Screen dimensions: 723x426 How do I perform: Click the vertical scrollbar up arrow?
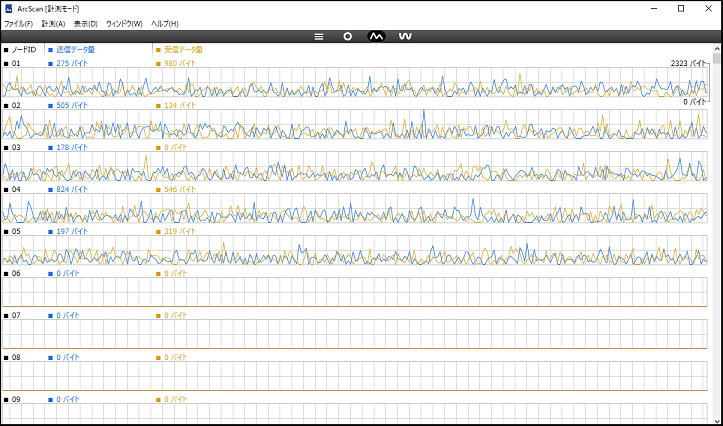[x=717, y=48]
